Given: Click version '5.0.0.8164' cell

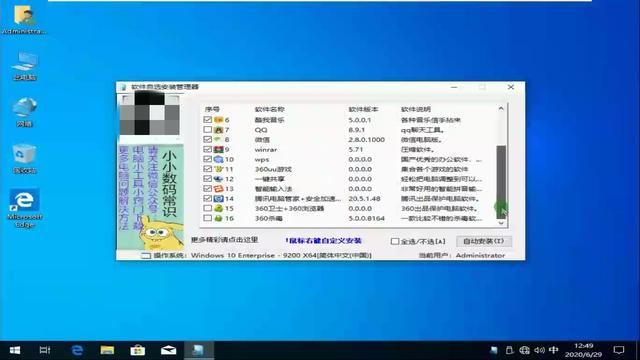Looking at the screenshot, I should [367, 218].
